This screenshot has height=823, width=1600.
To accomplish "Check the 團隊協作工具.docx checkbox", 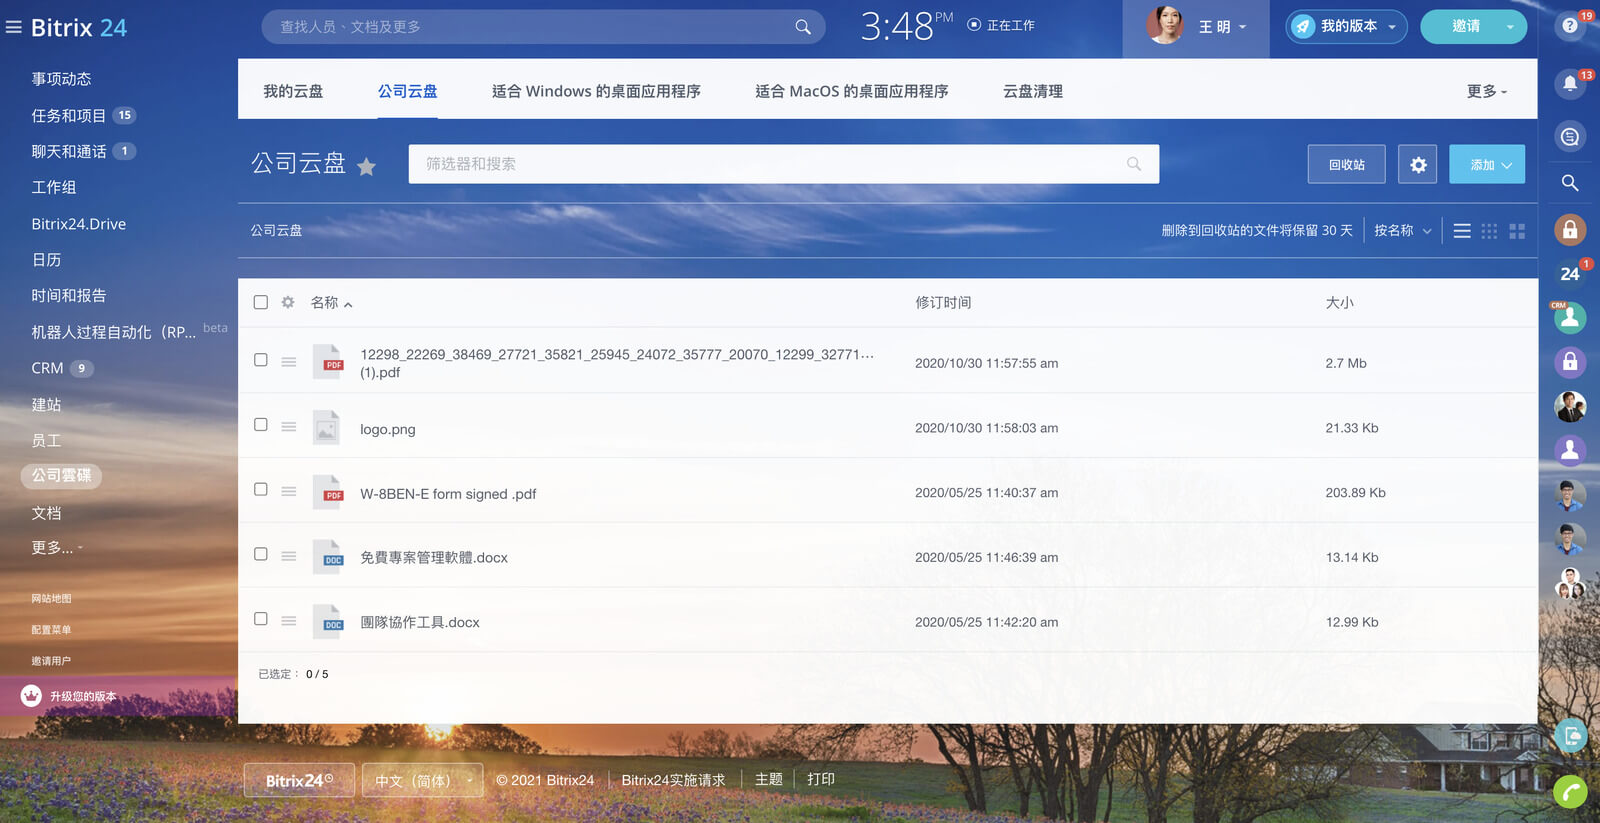I will tap(261, 619).
